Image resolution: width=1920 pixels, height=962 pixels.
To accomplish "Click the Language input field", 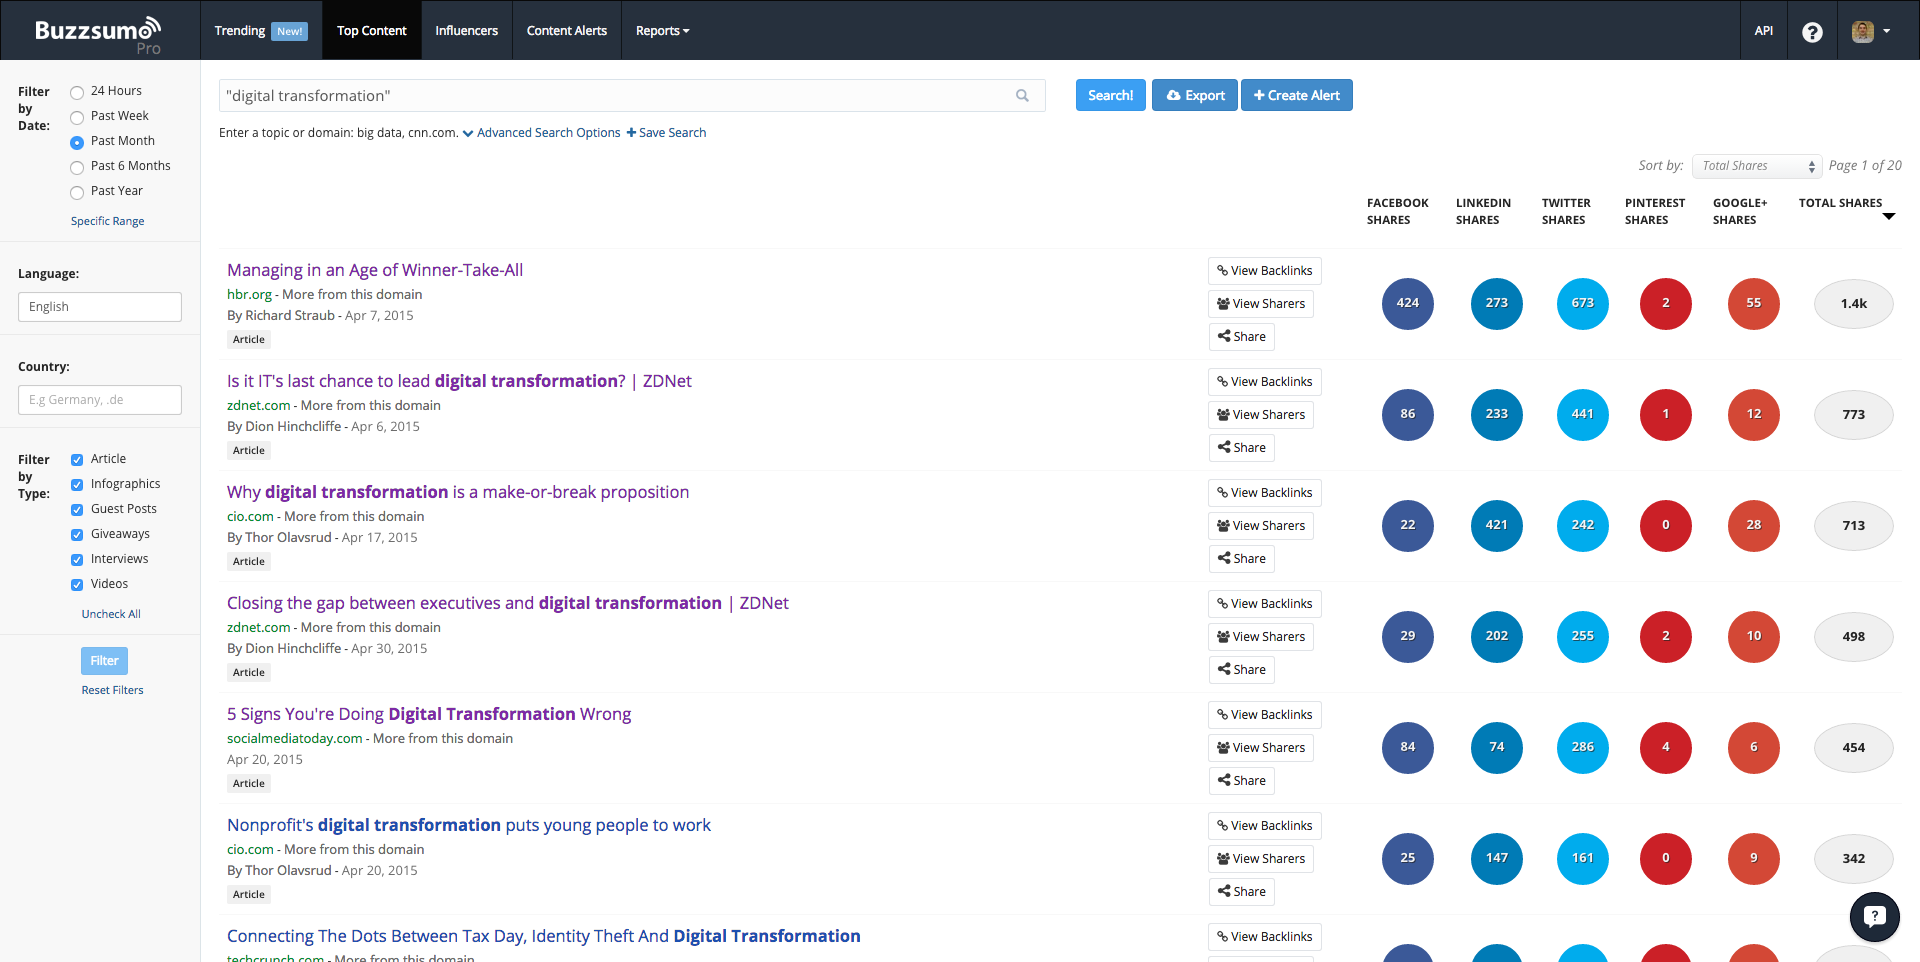I will (100, 307).
